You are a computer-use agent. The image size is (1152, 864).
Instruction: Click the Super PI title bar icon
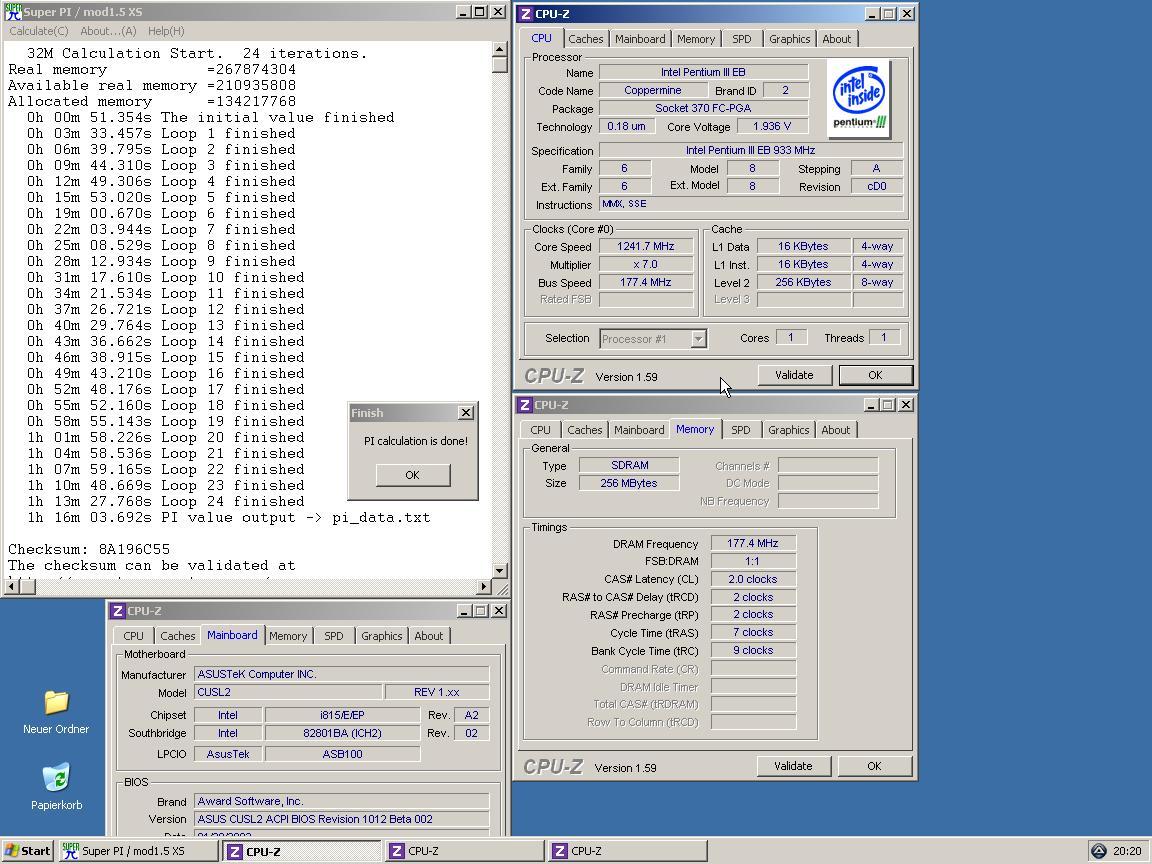click(x=12, y=12)
